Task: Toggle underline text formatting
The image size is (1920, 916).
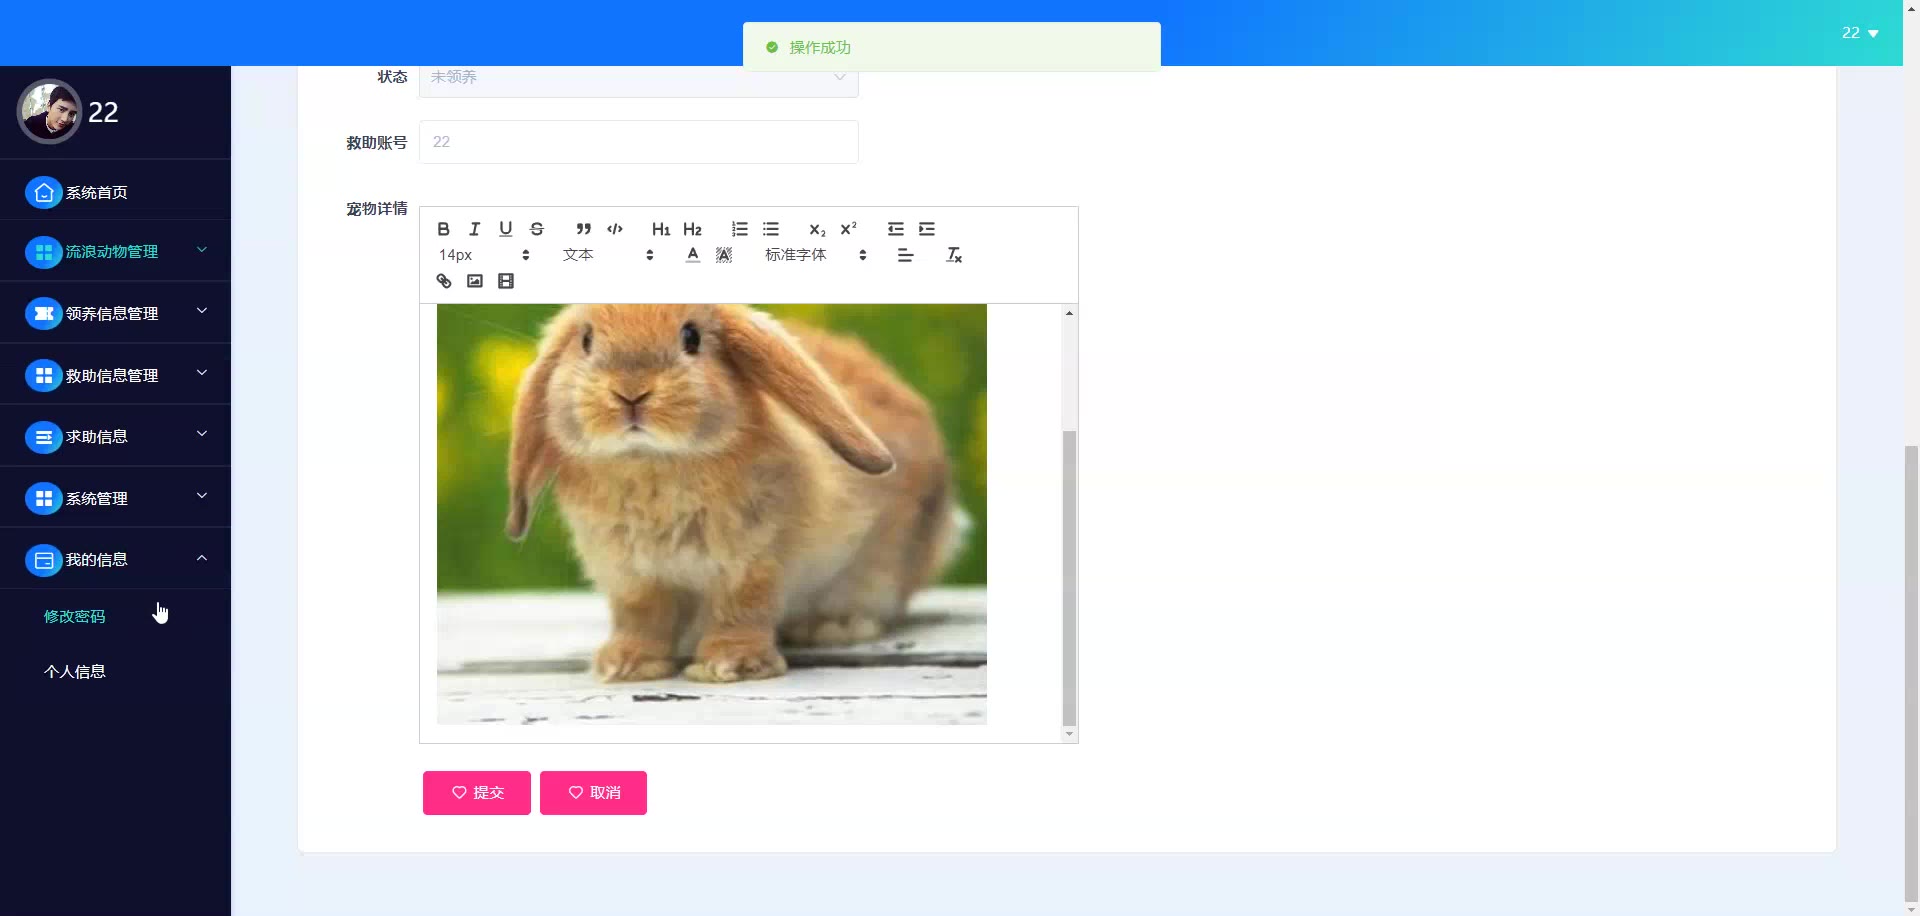Action: coord(506,229)
